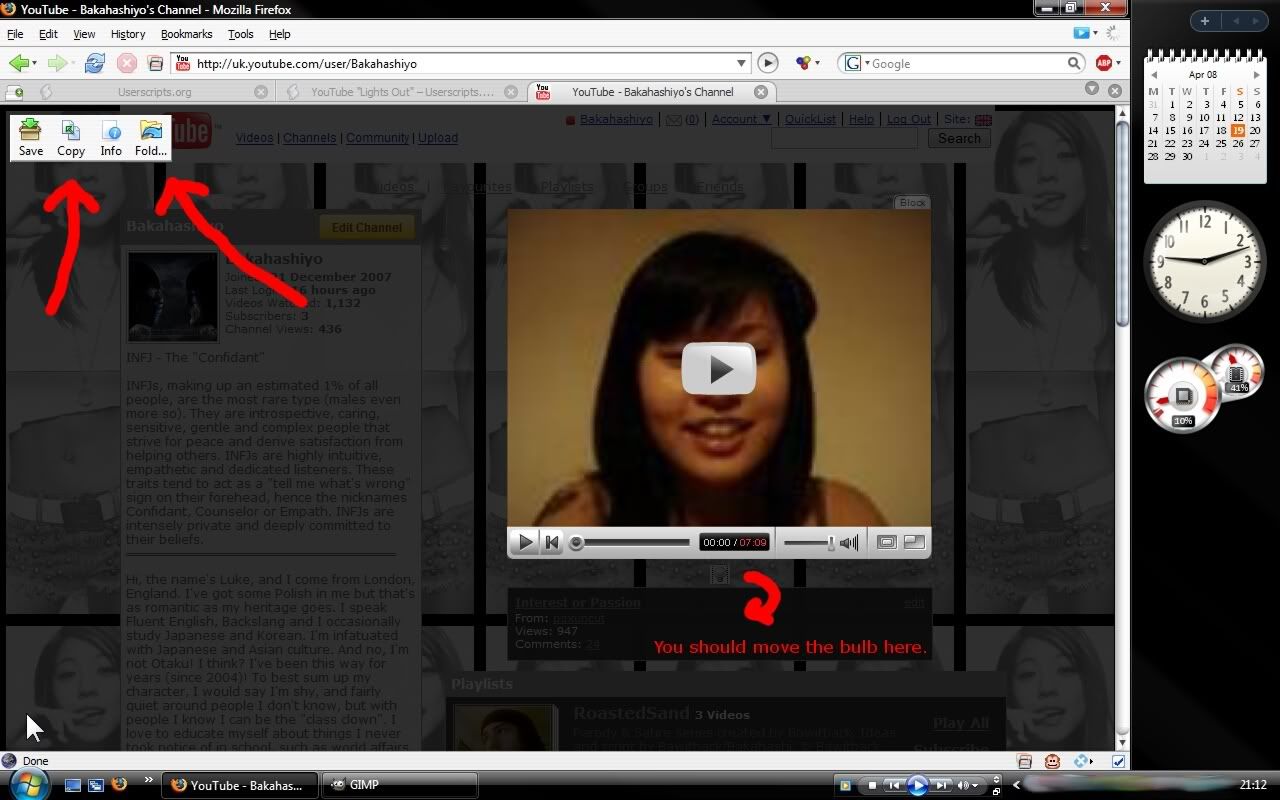Open GIMP from the taskbar
This screenshot has height=800, width=1280.
tap(398, 785)
